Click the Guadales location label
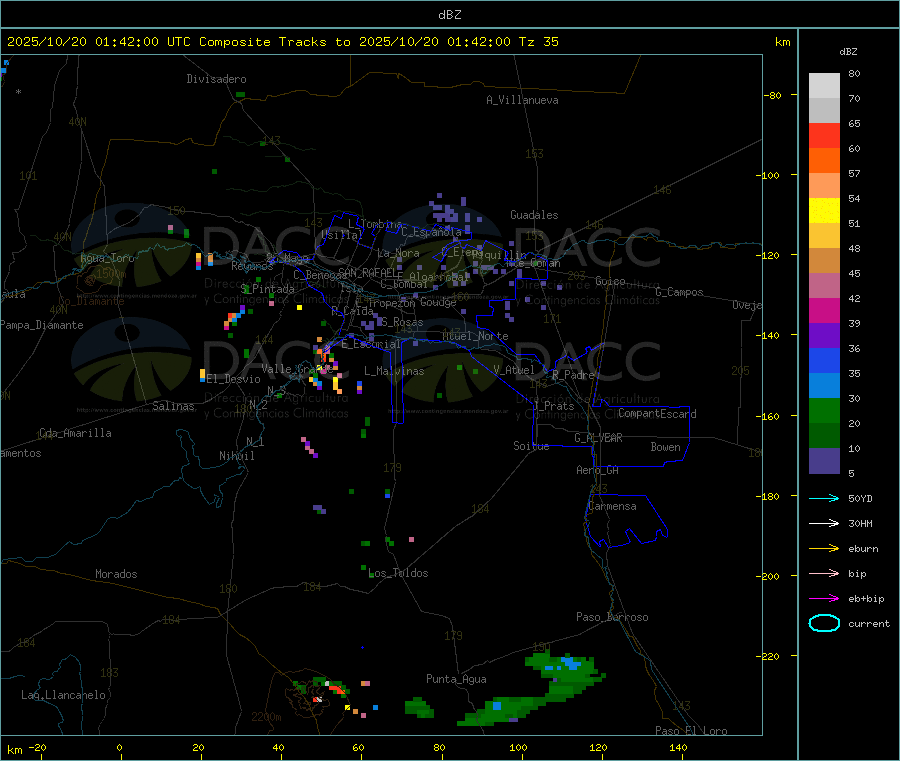This screenshot has width=900, height=761. pos(534,215)
